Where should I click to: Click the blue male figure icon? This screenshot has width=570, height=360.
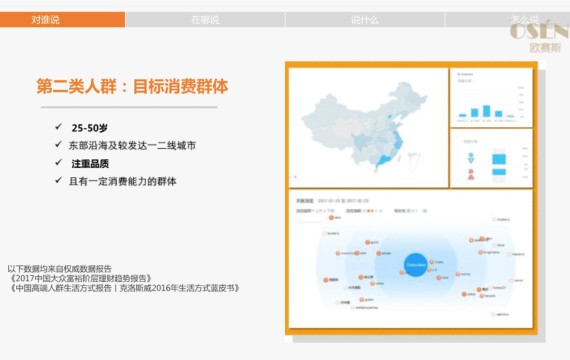coord(471,158)
